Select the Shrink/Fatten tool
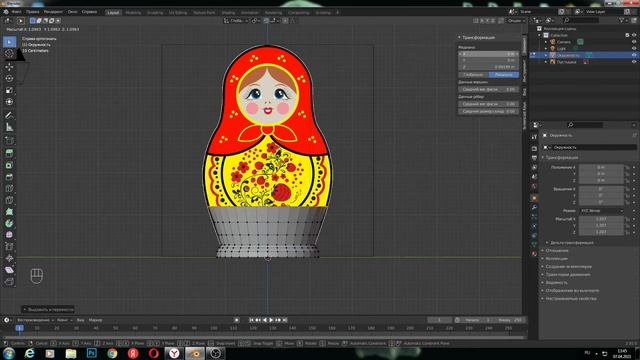This screenshot has height=360, width=640. point(9,258)
